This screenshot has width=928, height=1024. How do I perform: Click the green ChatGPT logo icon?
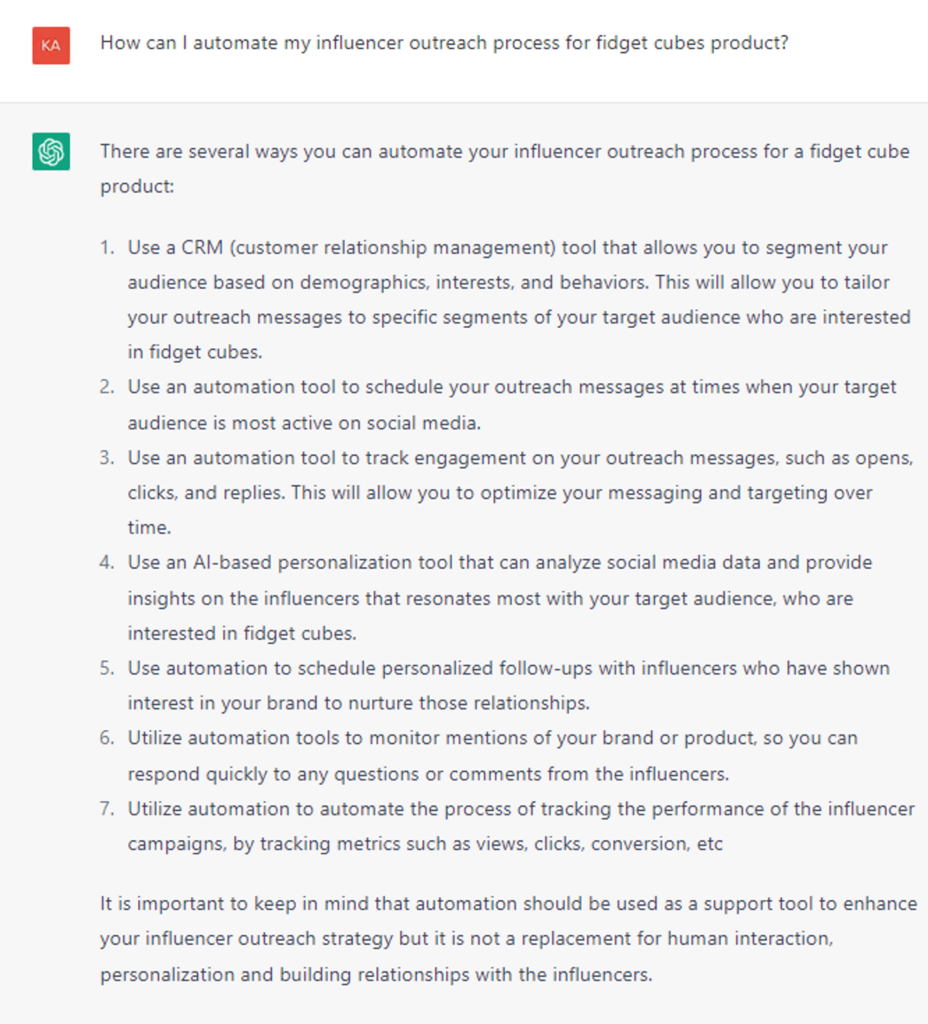(51, 152)
